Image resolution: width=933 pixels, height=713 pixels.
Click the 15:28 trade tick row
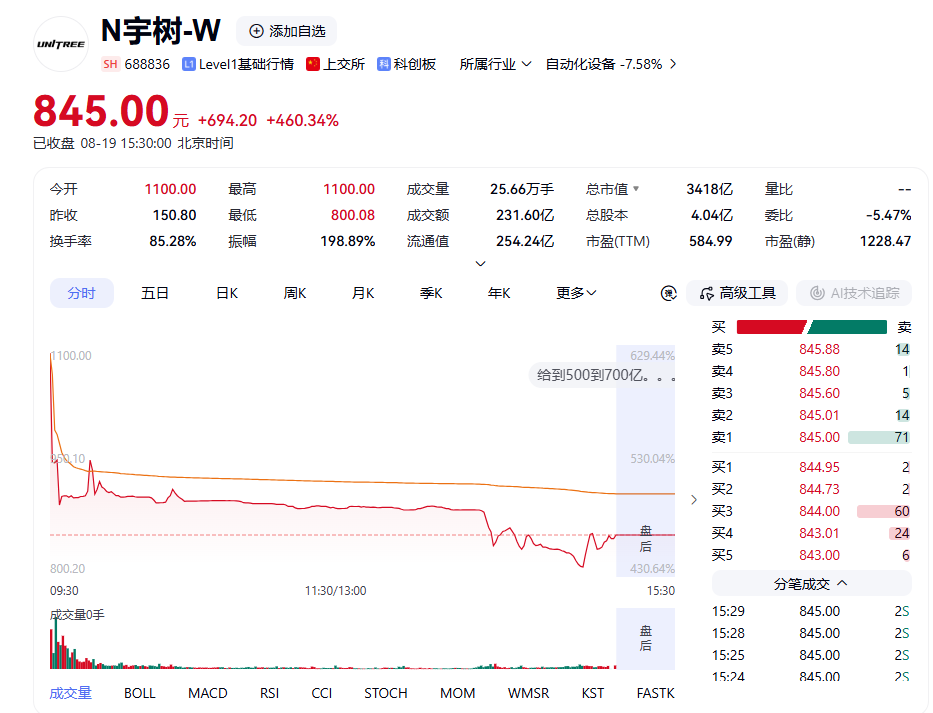[811, 633]
